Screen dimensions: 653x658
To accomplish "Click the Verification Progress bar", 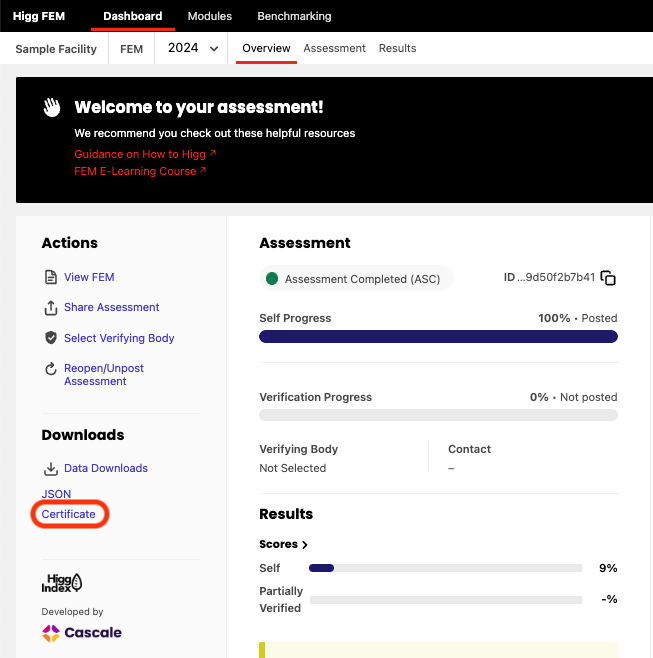I will 438,415.
